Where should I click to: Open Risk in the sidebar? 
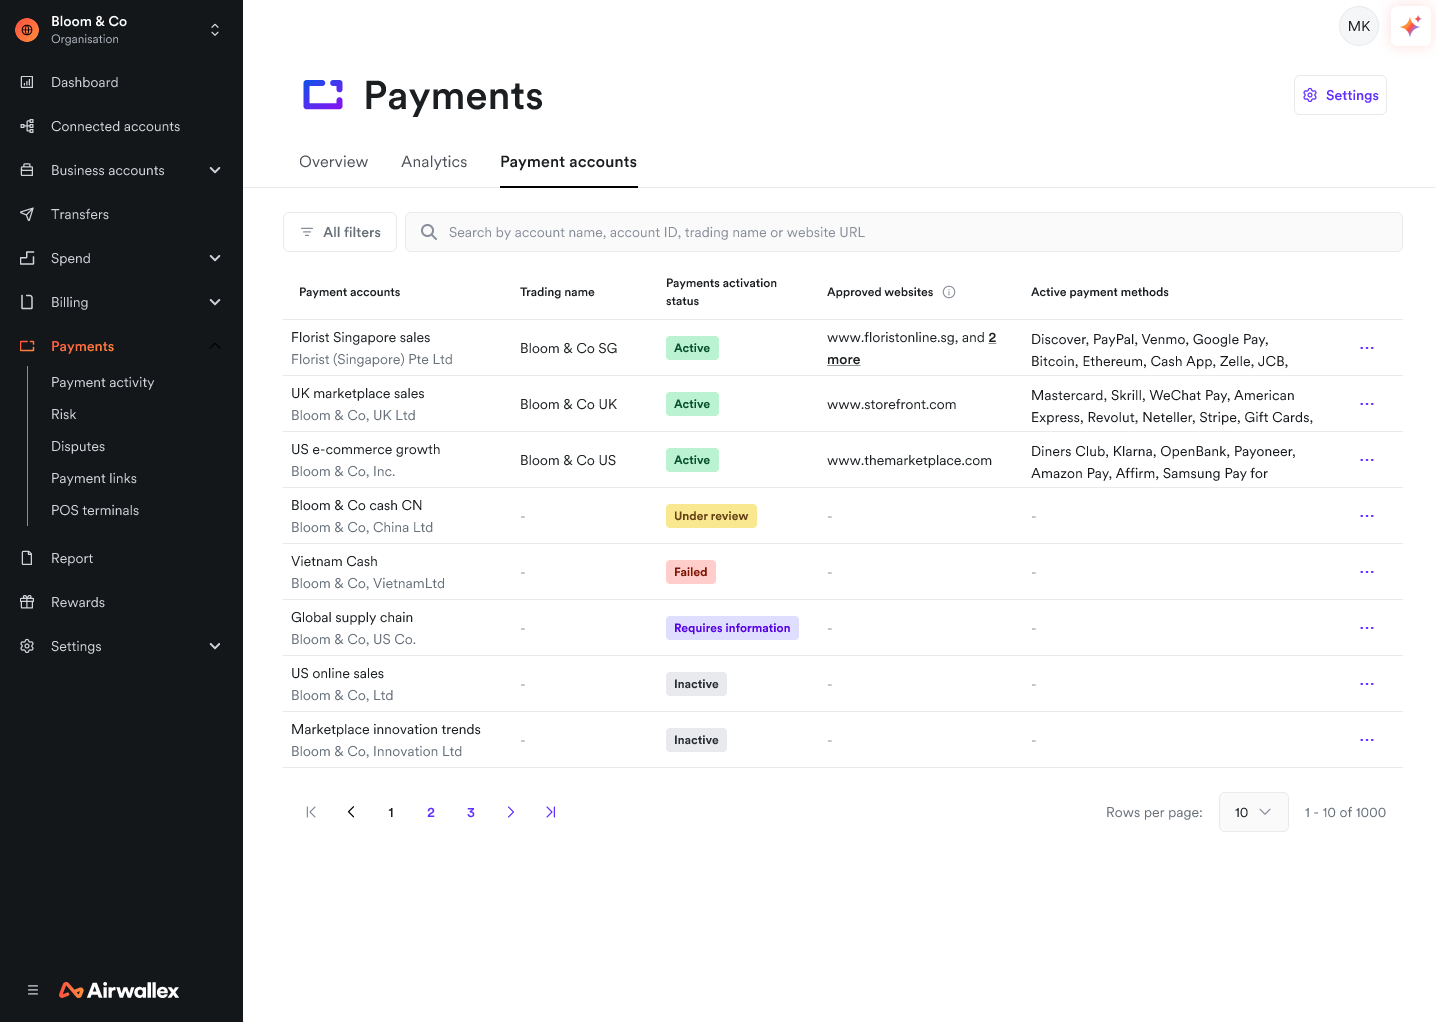(64, 414)
